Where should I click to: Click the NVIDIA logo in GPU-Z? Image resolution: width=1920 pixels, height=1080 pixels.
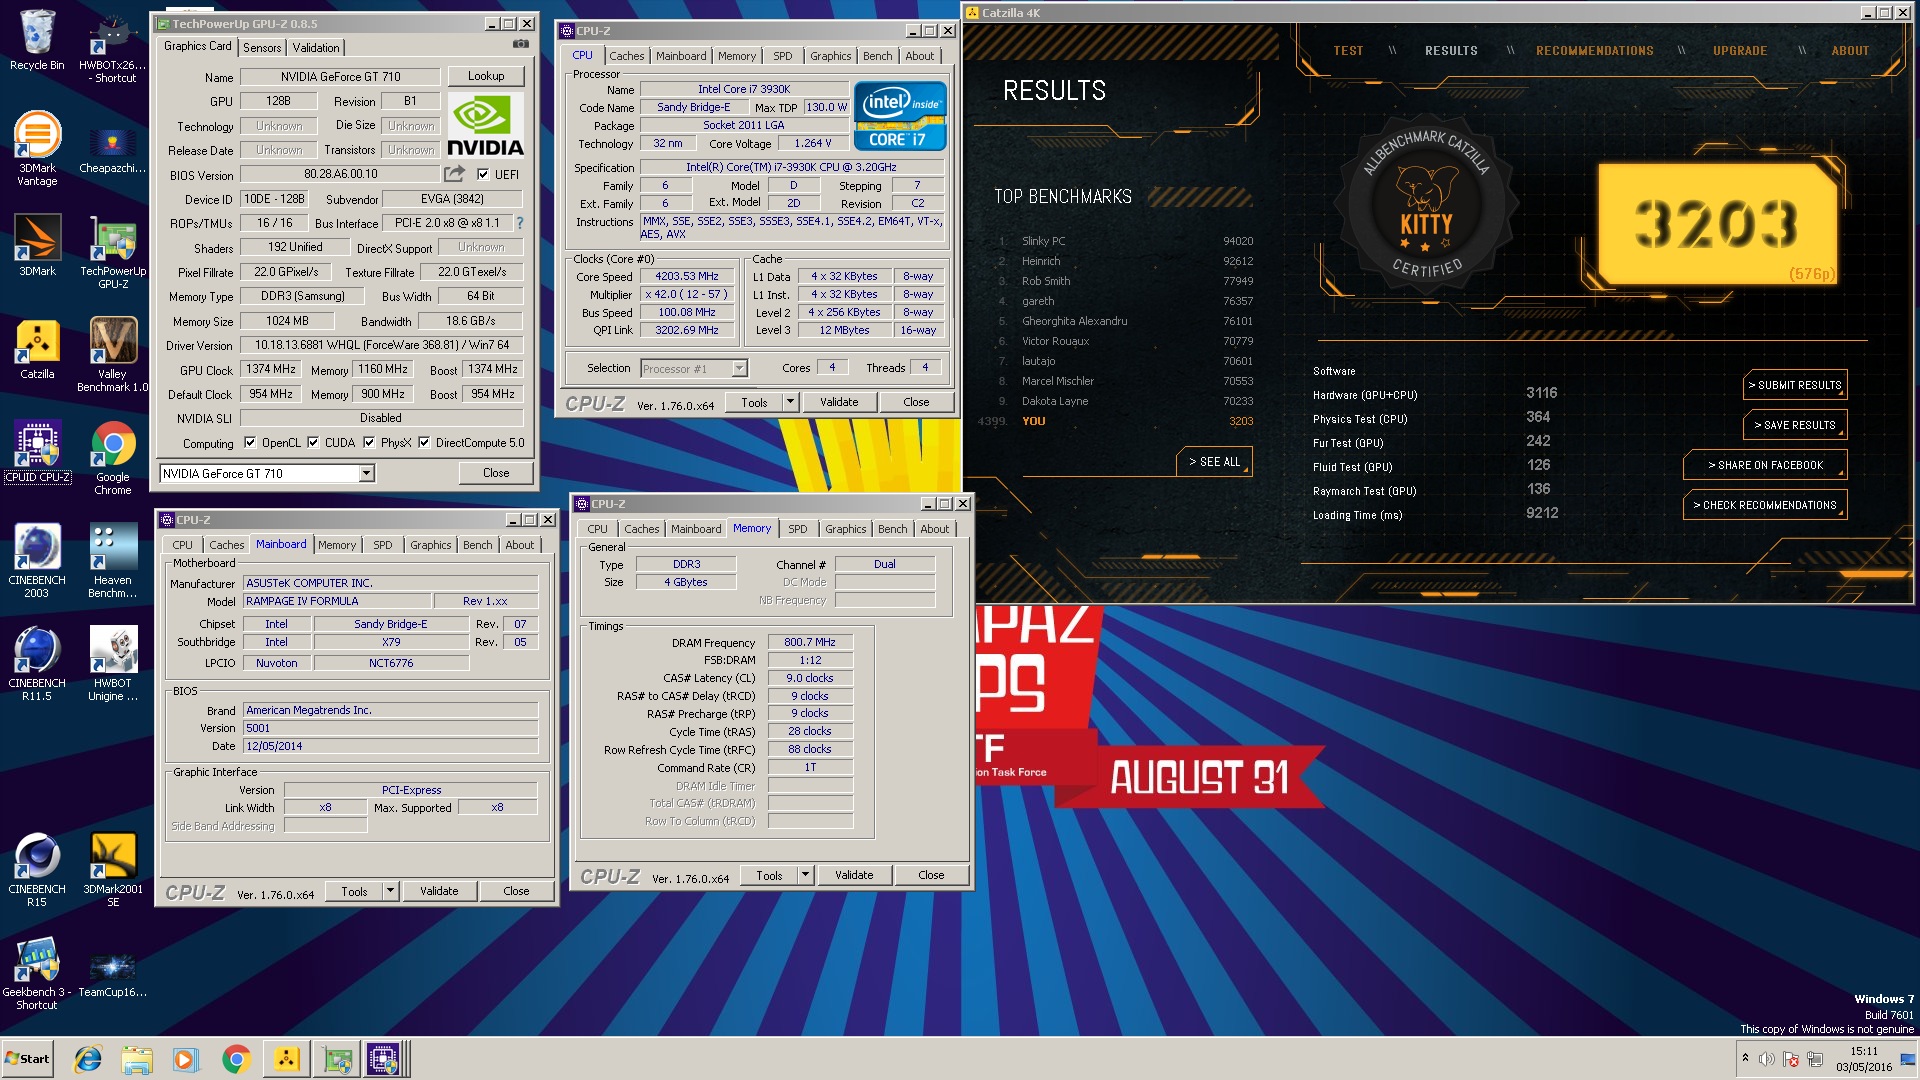[485, 125]
